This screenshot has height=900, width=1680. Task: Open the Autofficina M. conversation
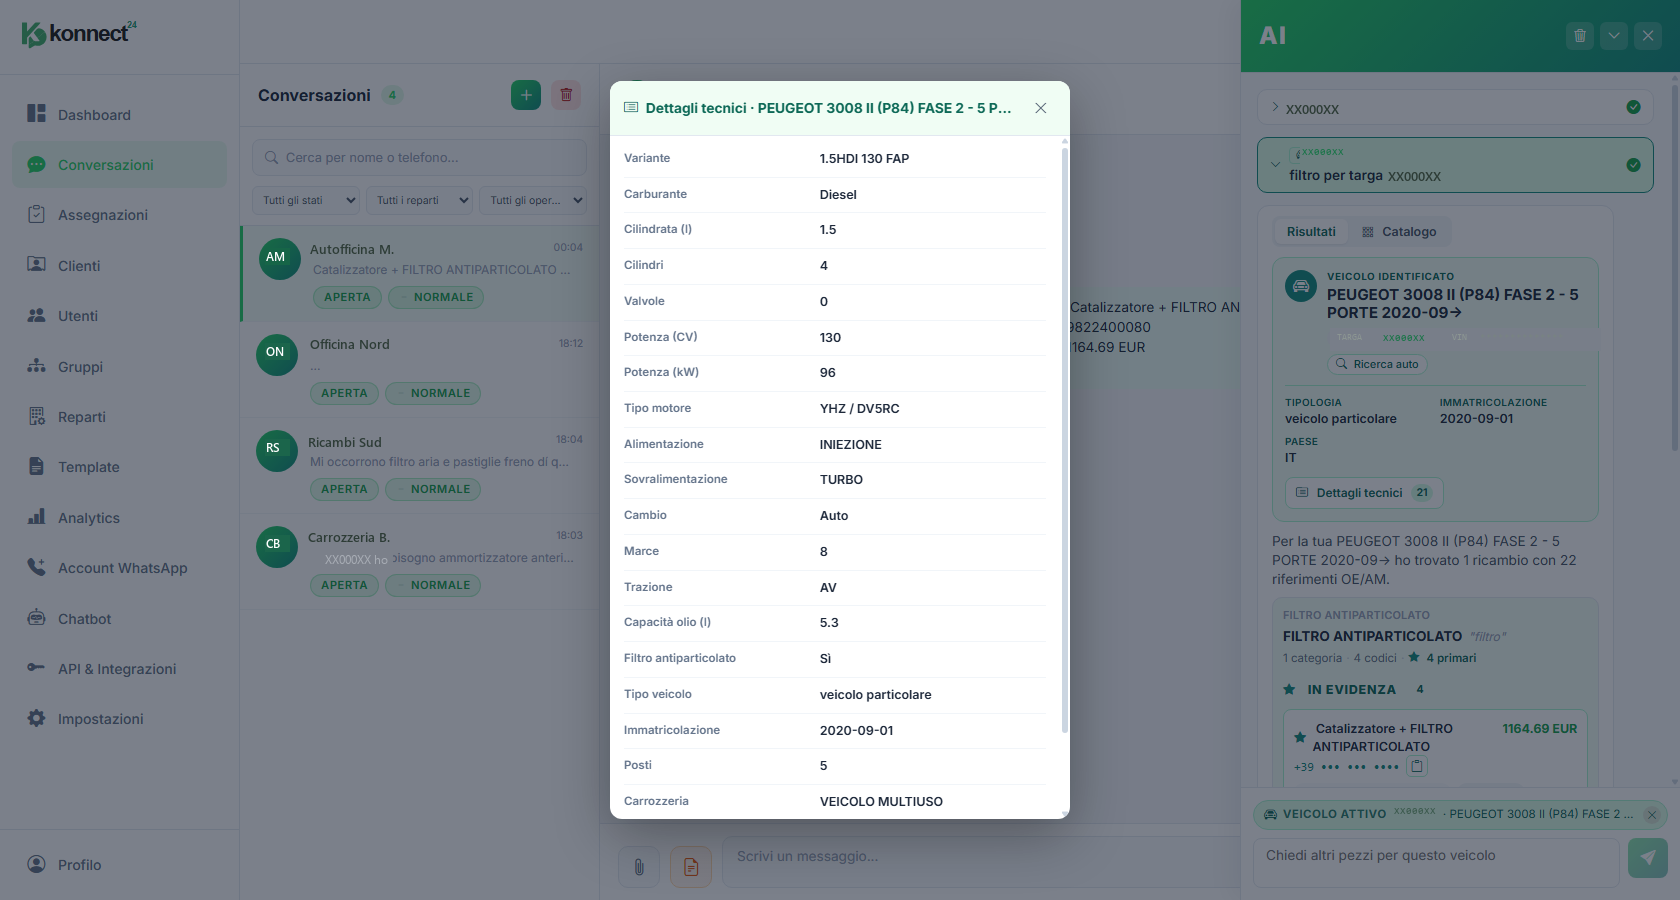point(420,274)
